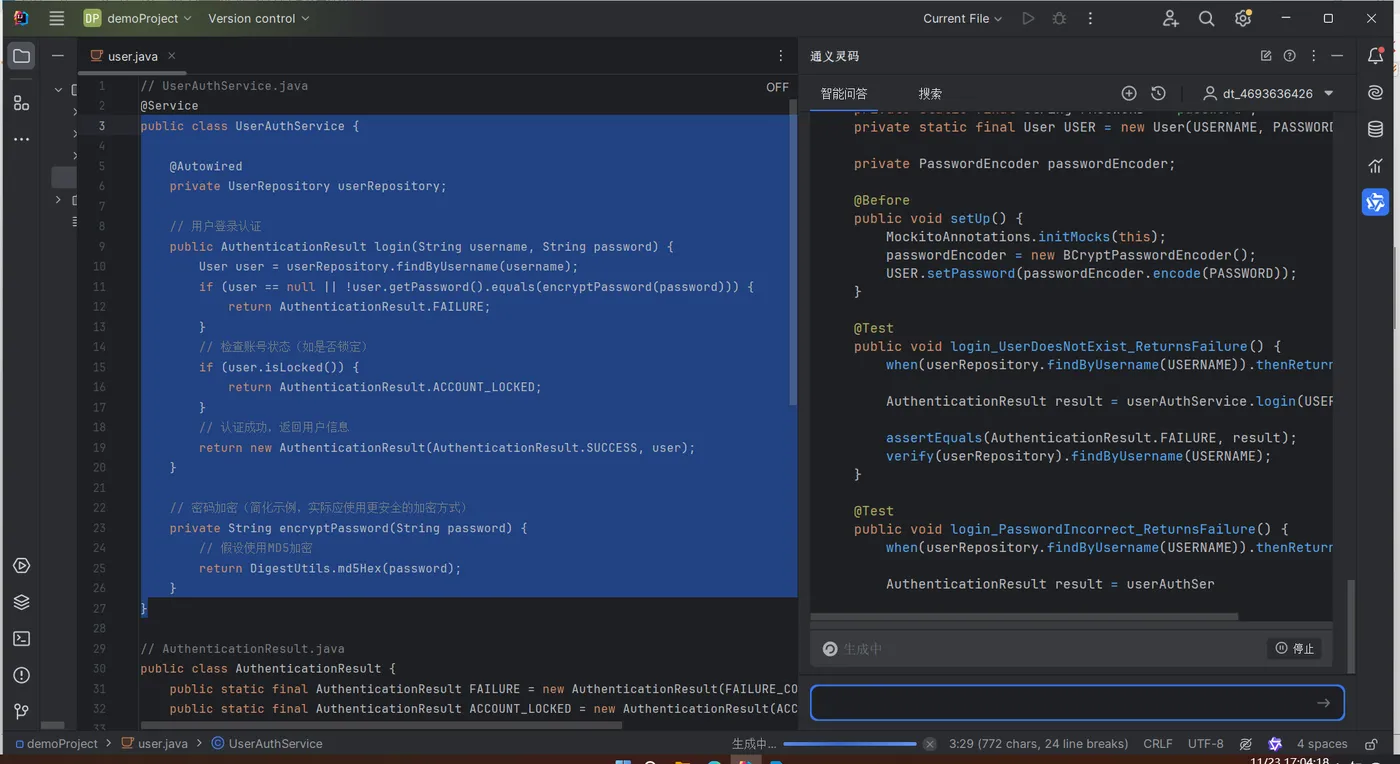
Task: Start a new chat via edit icon
Action: 1266,56
